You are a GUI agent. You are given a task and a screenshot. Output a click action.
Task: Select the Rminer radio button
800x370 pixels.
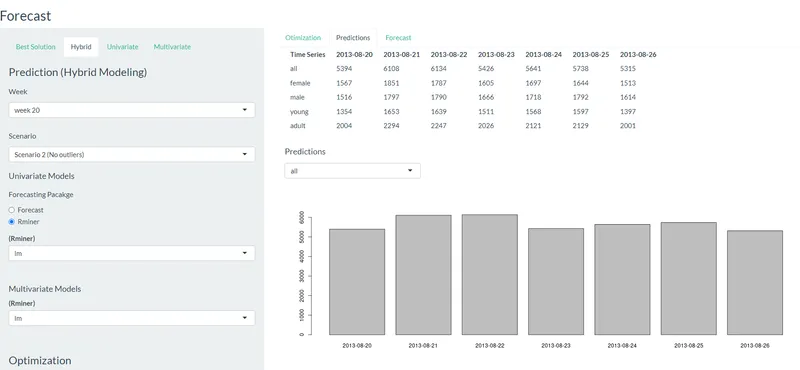coord(12,222)
